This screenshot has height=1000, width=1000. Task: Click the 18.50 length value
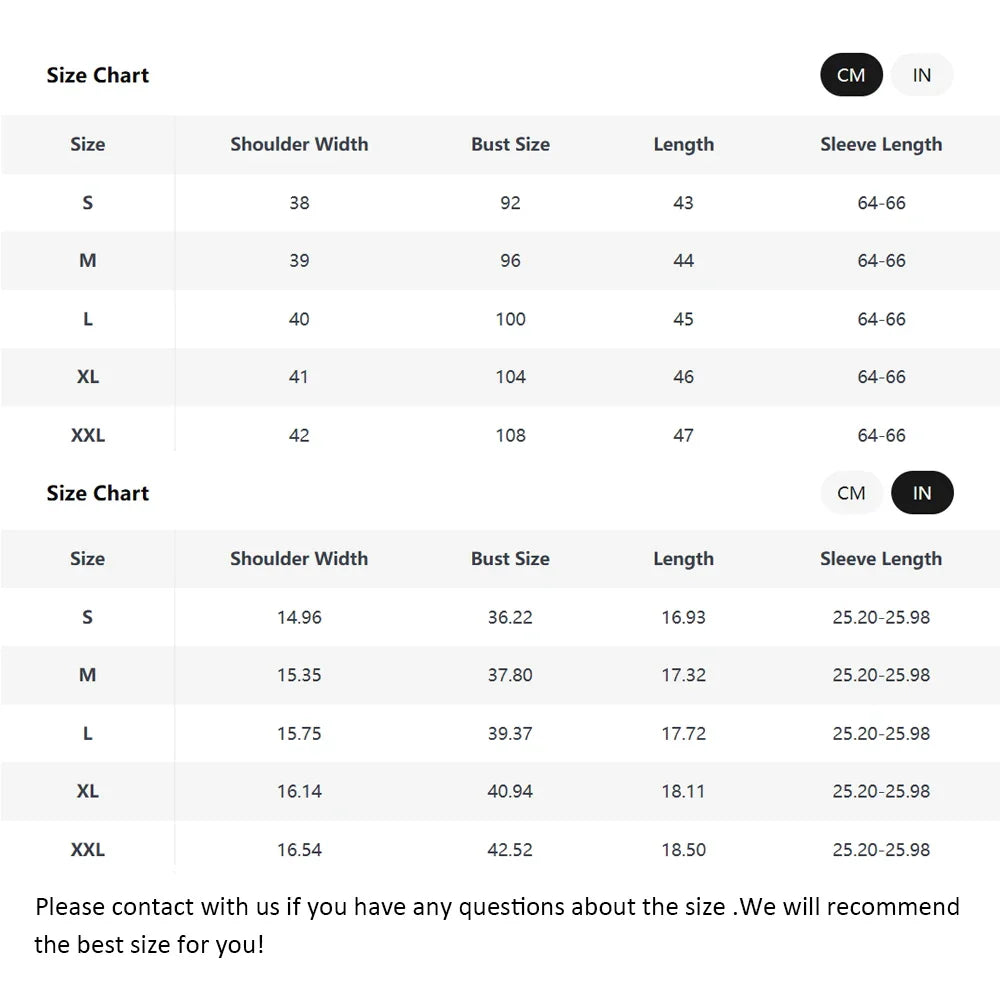click(x=683, y=849)
